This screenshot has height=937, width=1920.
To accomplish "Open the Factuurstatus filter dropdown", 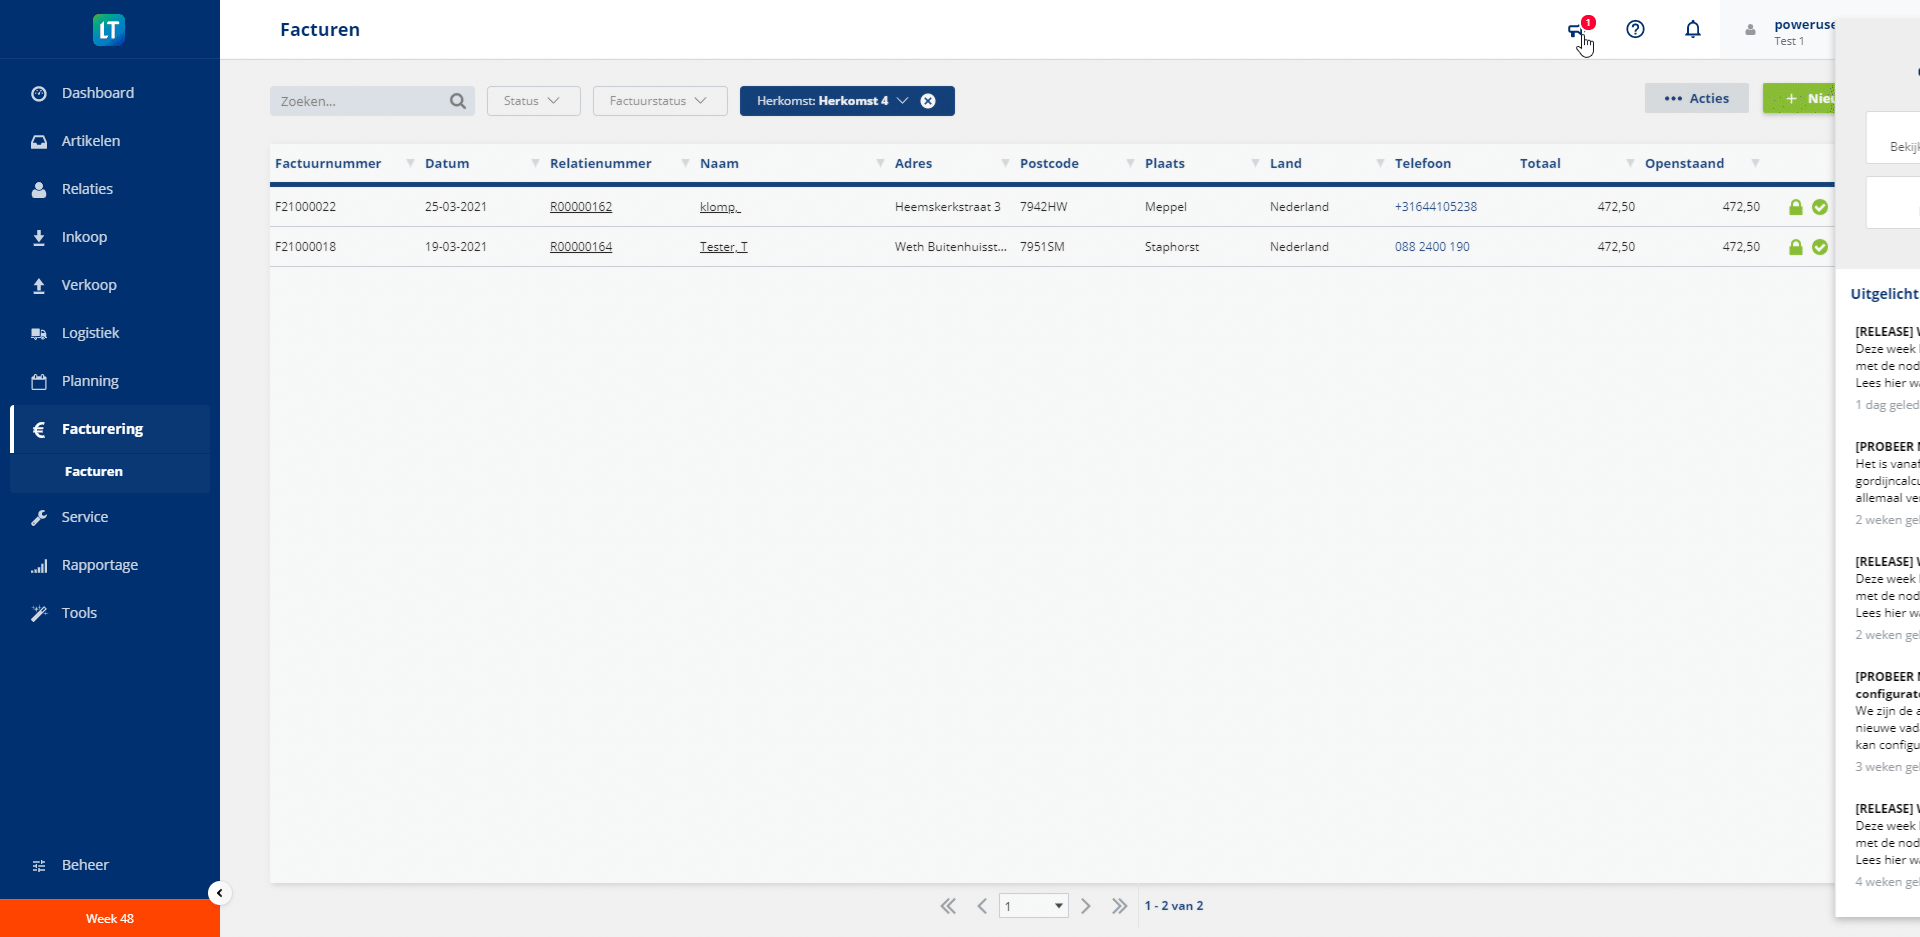I will [659, 101].
